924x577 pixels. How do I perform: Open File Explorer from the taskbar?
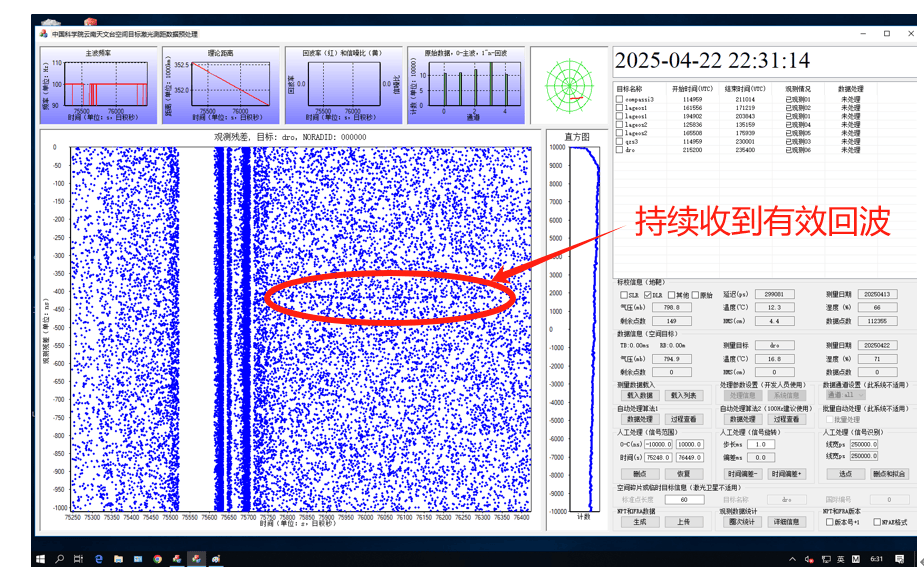pyautogui.click(x=118, y=558)
